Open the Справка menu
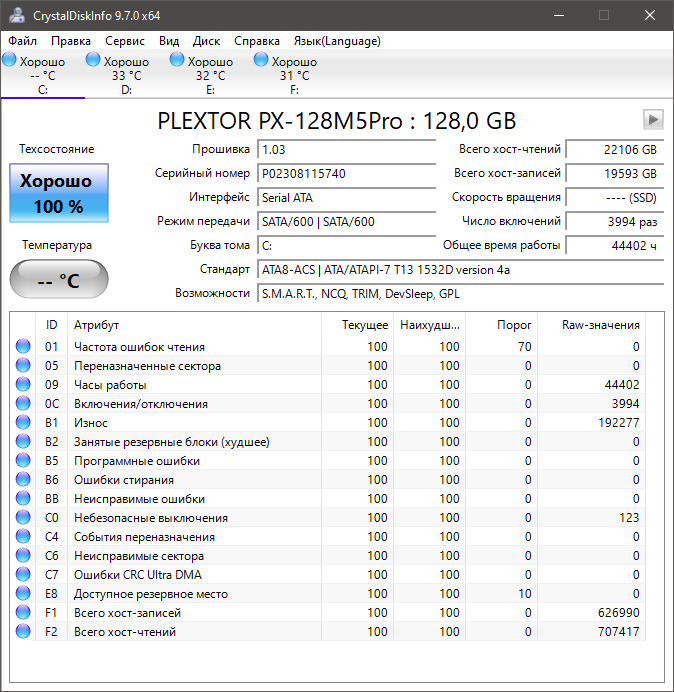The width and height of the screenshot is (674, 692). tap(256, 41)
